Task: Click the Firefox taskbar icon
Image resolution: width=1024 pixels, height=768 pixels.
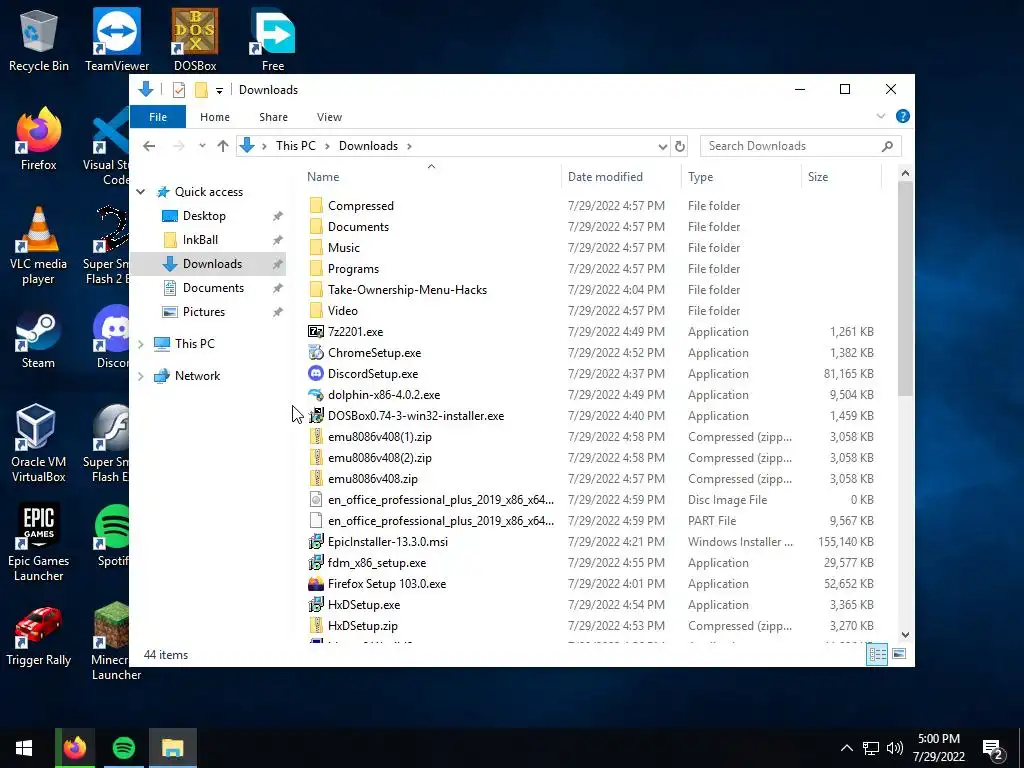Action: point(74,748)
